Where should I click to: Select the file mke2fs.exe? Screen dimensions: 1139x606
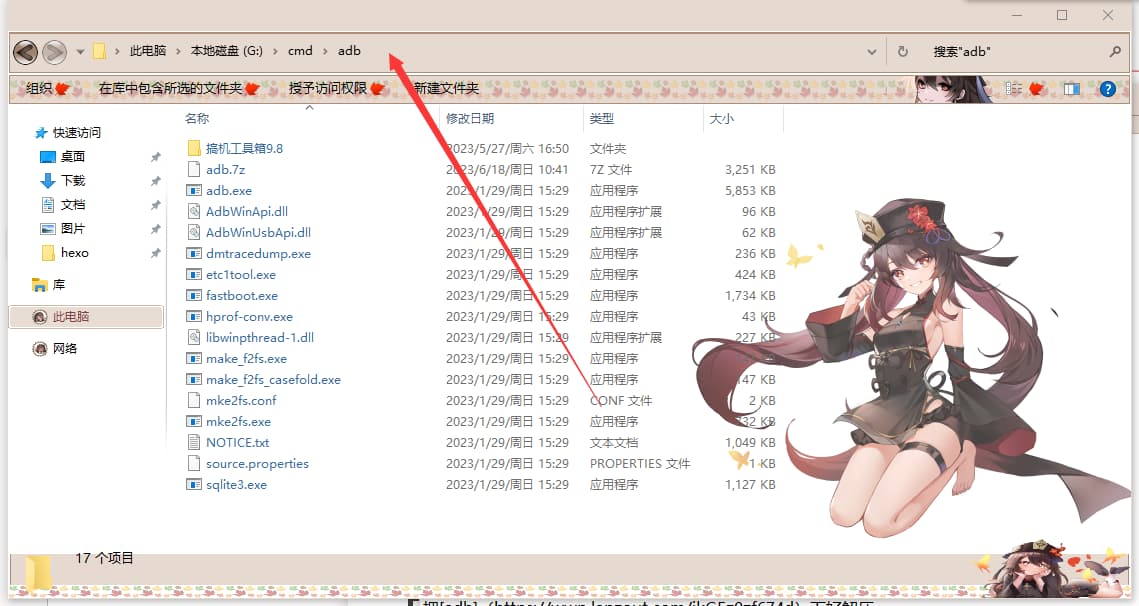[x=238, y=421]
